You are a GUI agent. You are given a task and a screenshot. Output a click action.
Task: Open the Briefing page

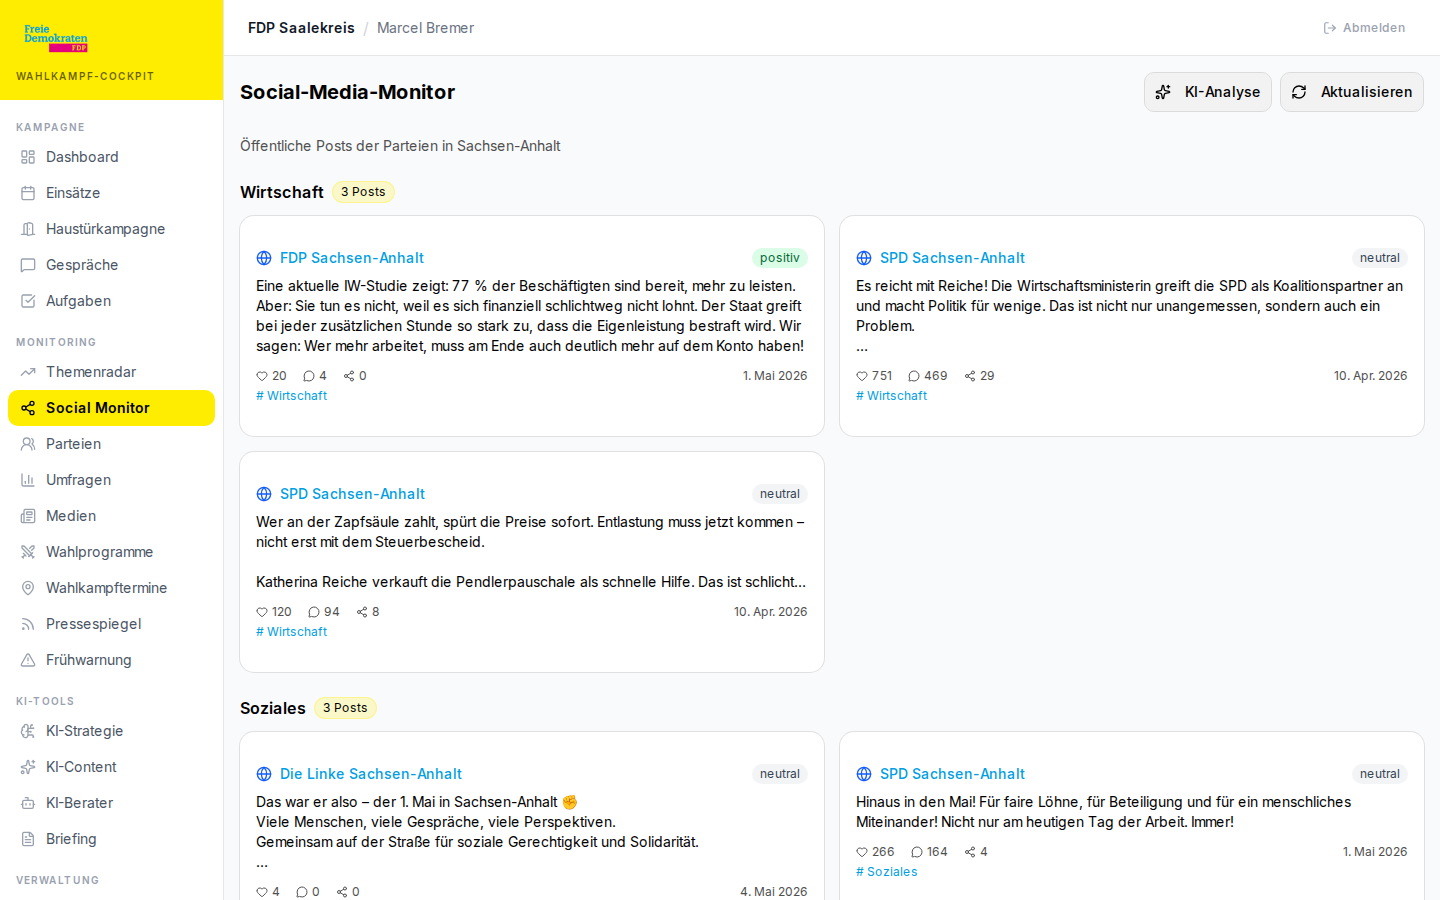point(111,839)
